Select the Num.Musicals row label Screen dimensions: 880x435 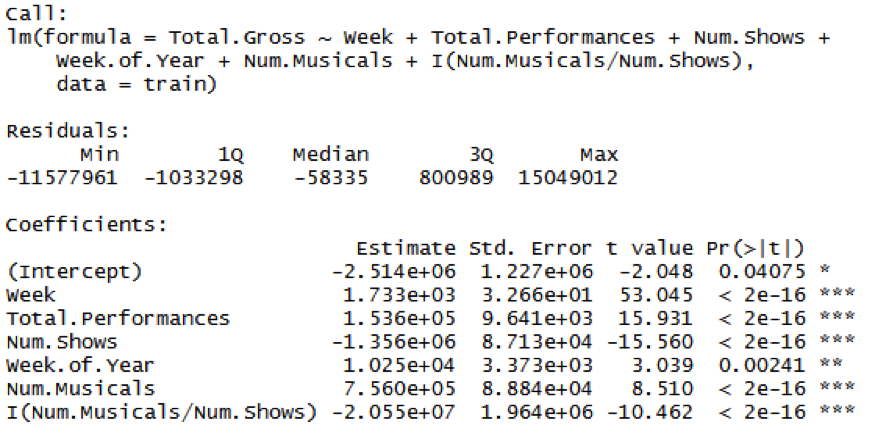click(x=80, y=389)
